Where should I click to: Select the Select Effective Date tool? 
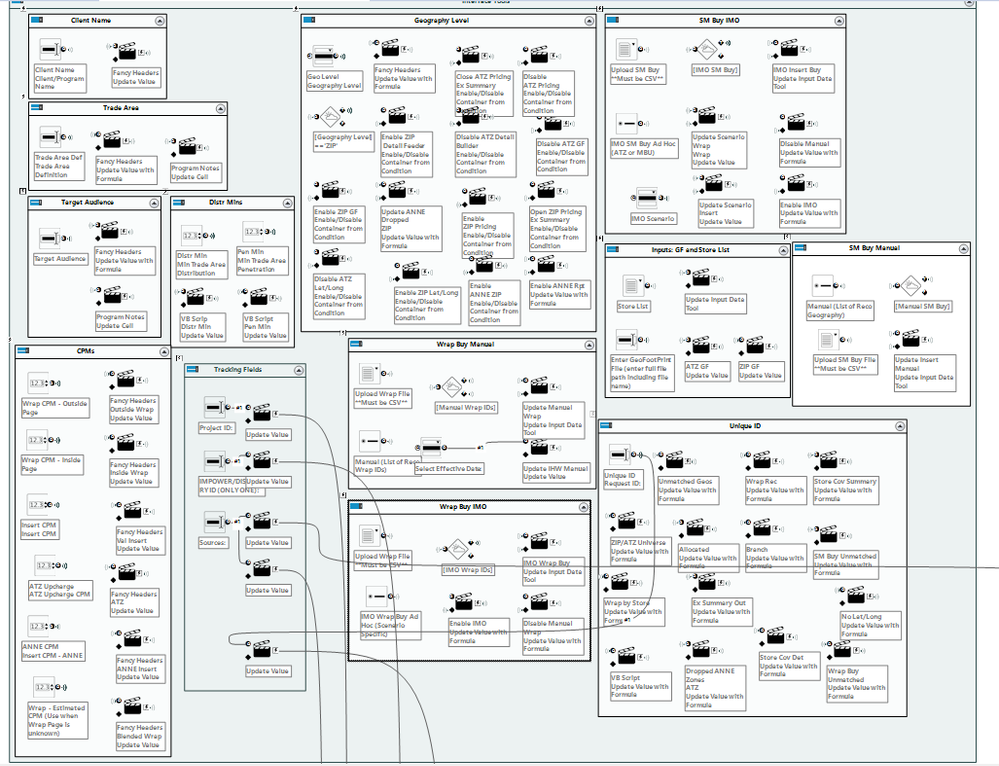click(x=431, y=447)
